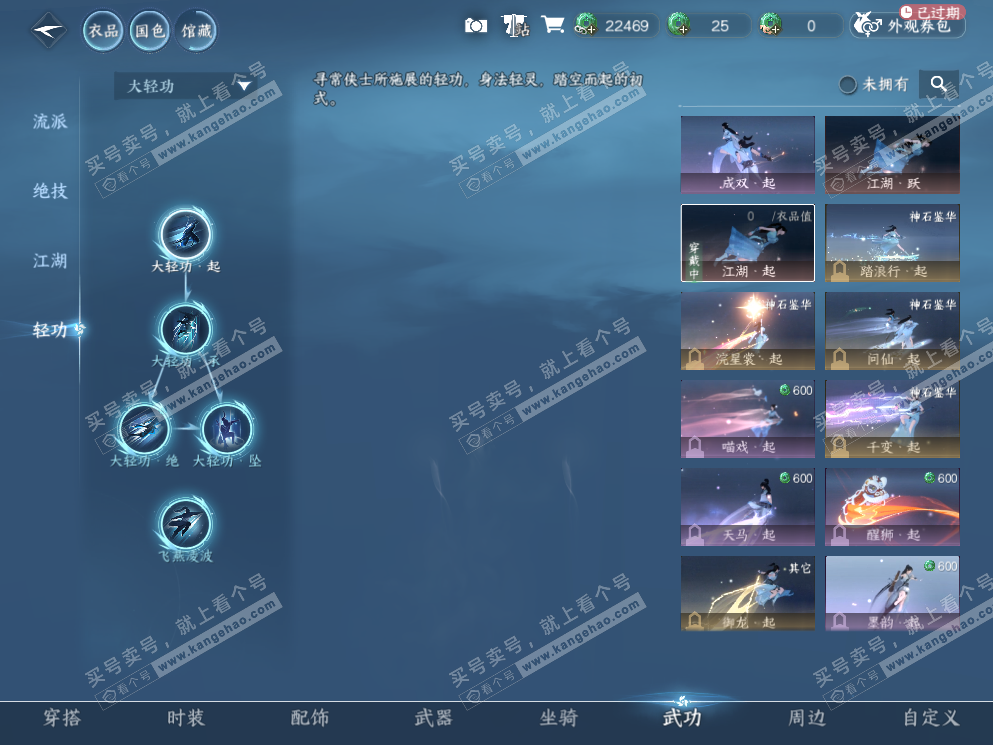This screenshot has height=745, width=993.
Task: Add currency next to 22469
Action: pos(586,25)
